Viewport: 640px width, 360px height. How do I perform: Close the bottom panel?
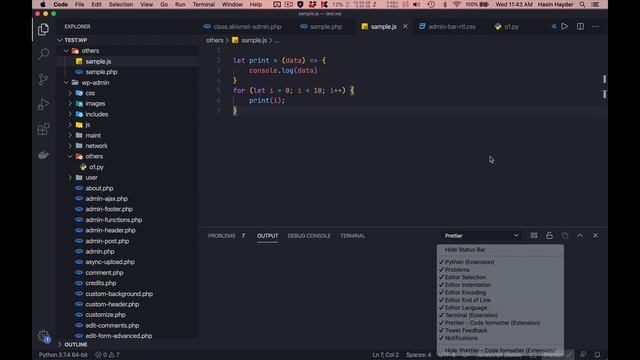pos(596,236)
